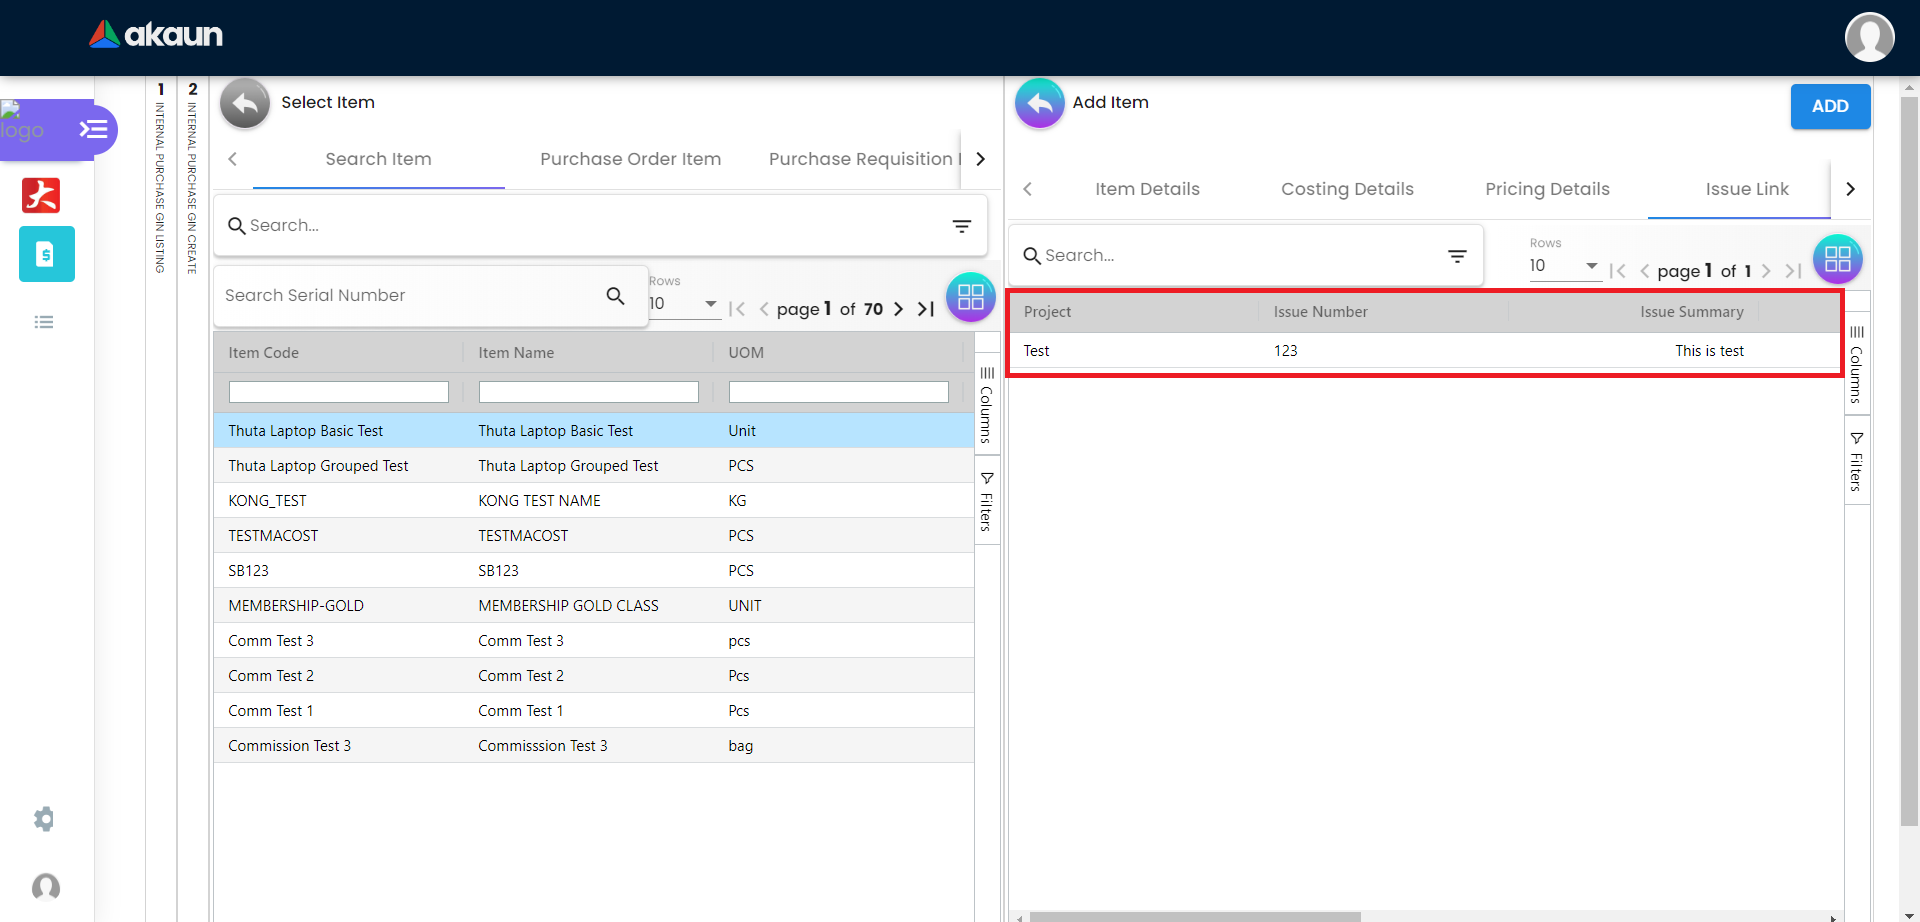Viewport: 1920px width, 922px height.
Task: Click the teal document module icon
Action: [46, 254]
